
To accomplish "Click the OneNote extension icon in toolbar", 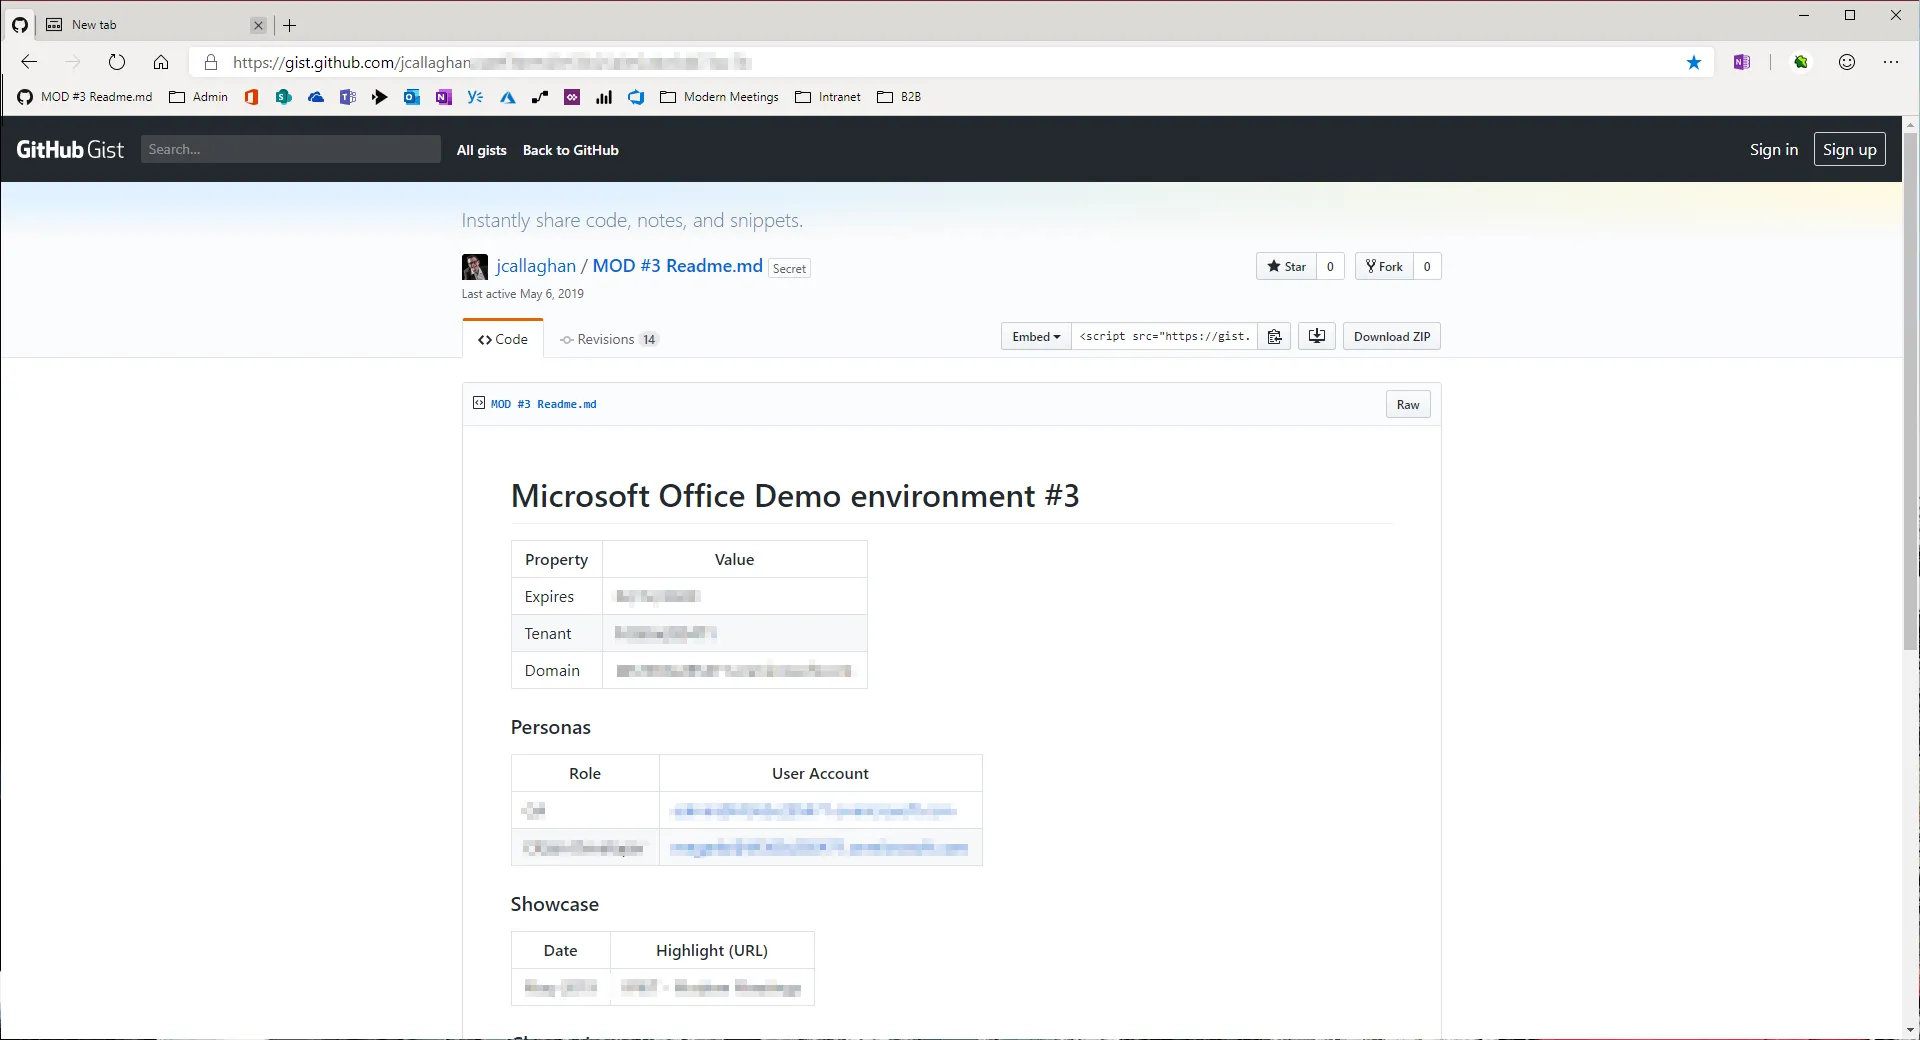I will [x=1742, y=62].
